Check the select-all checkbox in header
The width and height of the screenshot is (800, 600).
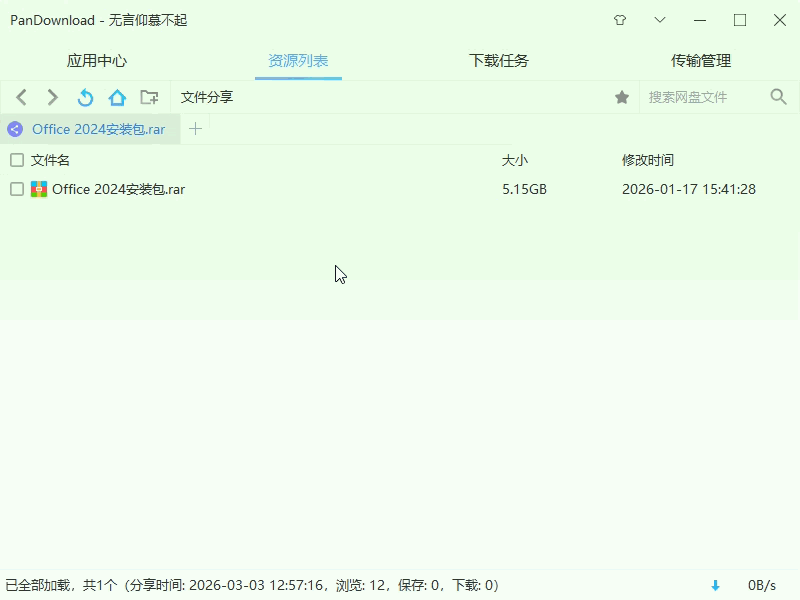click(x=16, y=159)
